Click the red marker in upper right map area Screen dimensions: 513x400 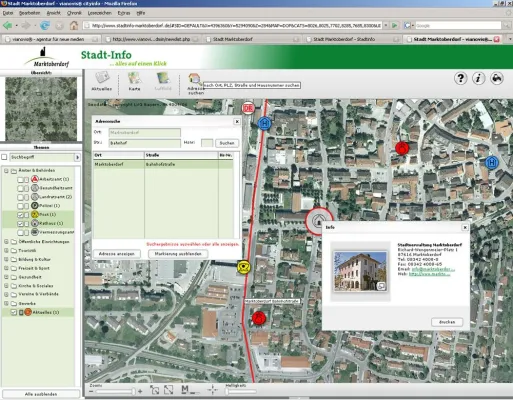(402, 148)
